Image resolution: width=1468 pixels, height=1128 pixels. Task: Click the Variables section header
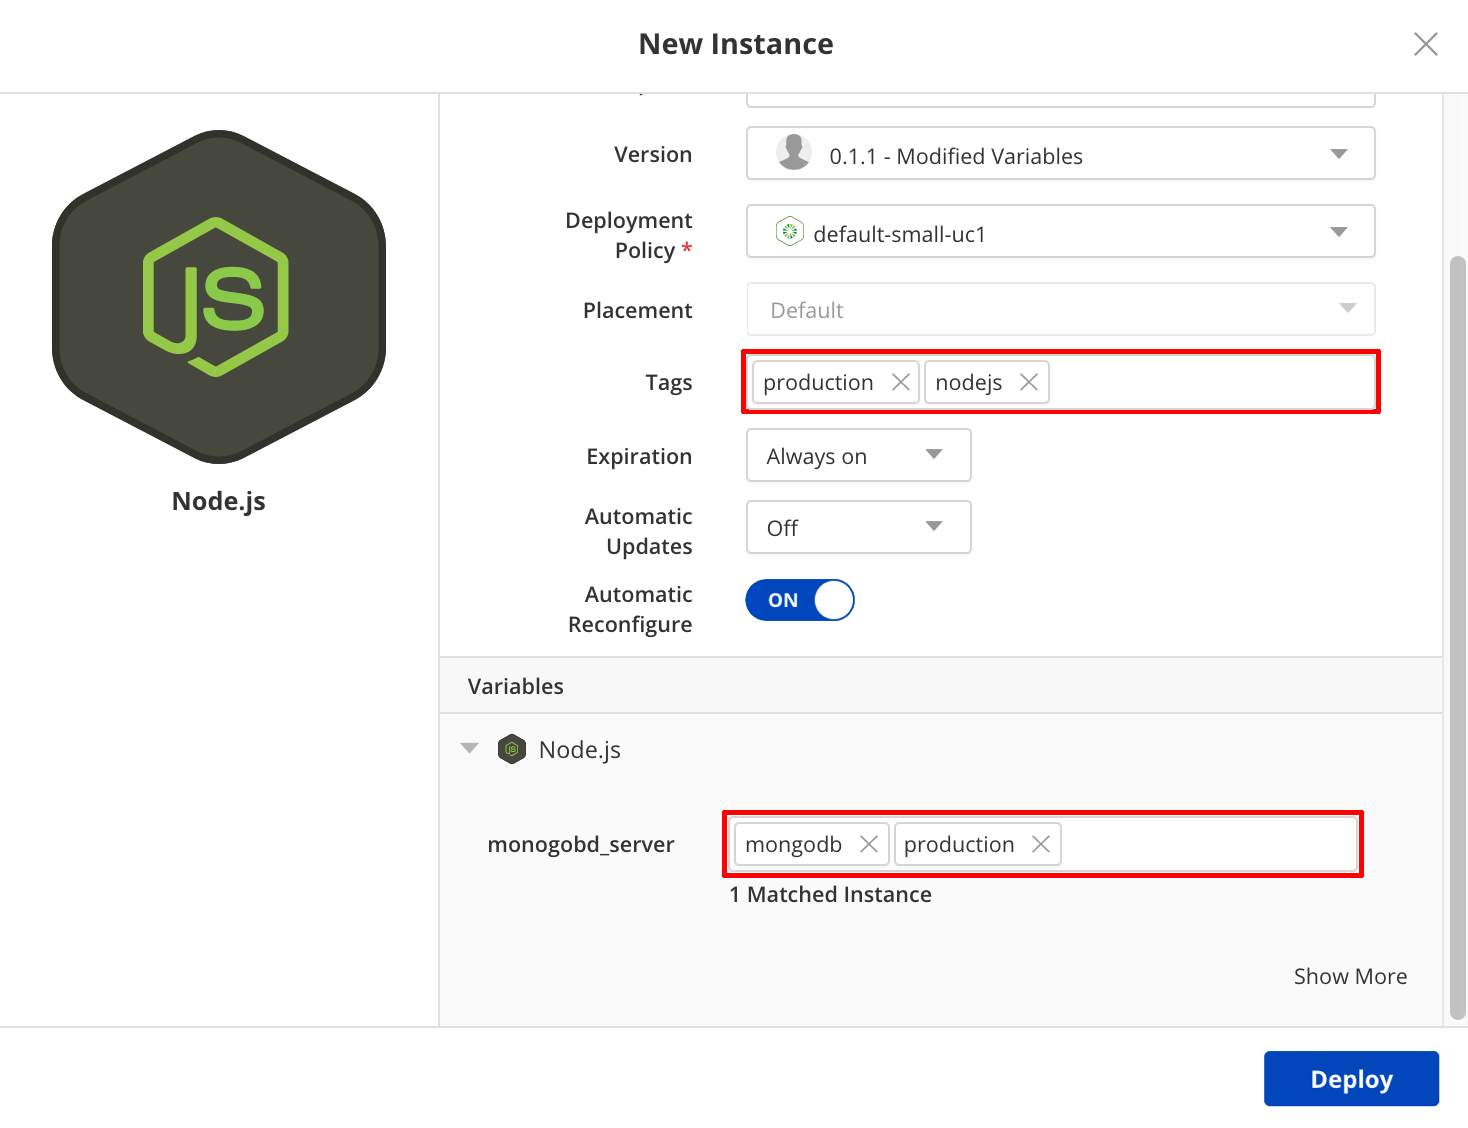tap(941, 686)
